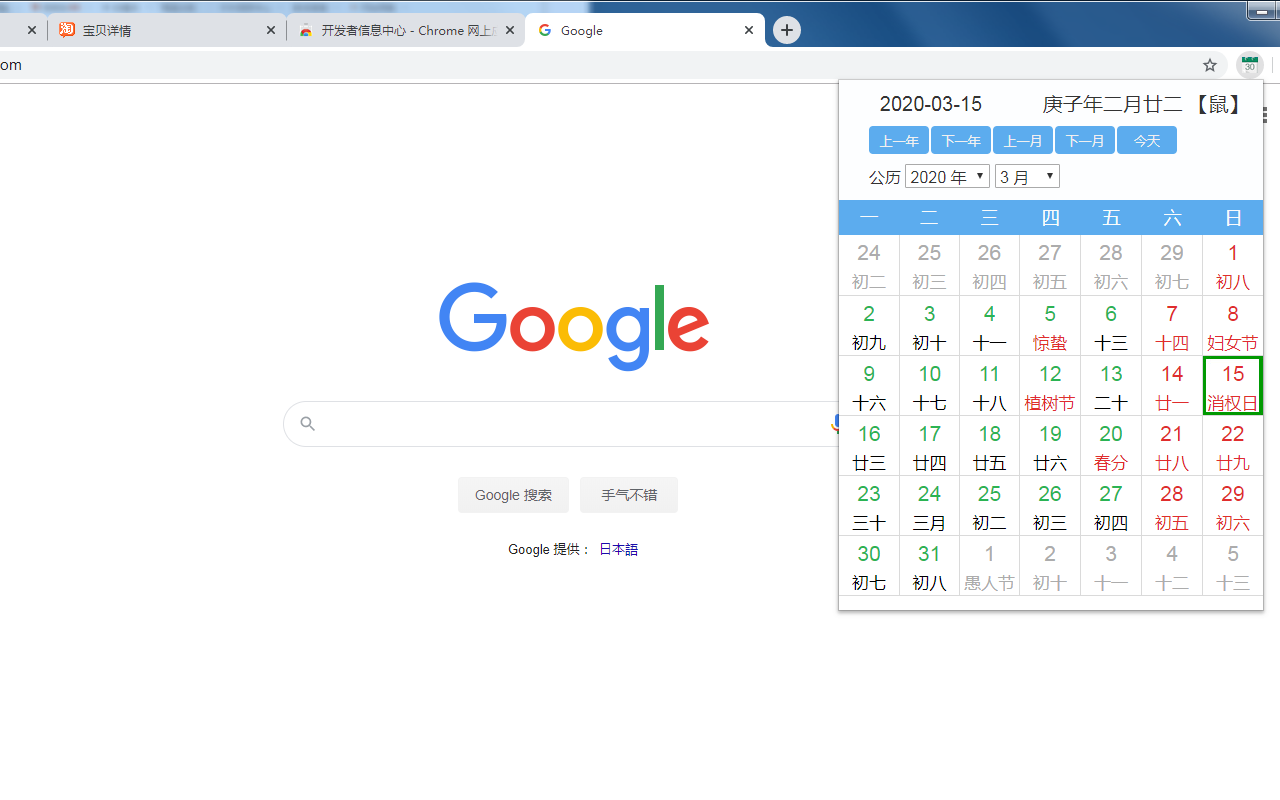Open a new tab with plus button

pos(787,30)
